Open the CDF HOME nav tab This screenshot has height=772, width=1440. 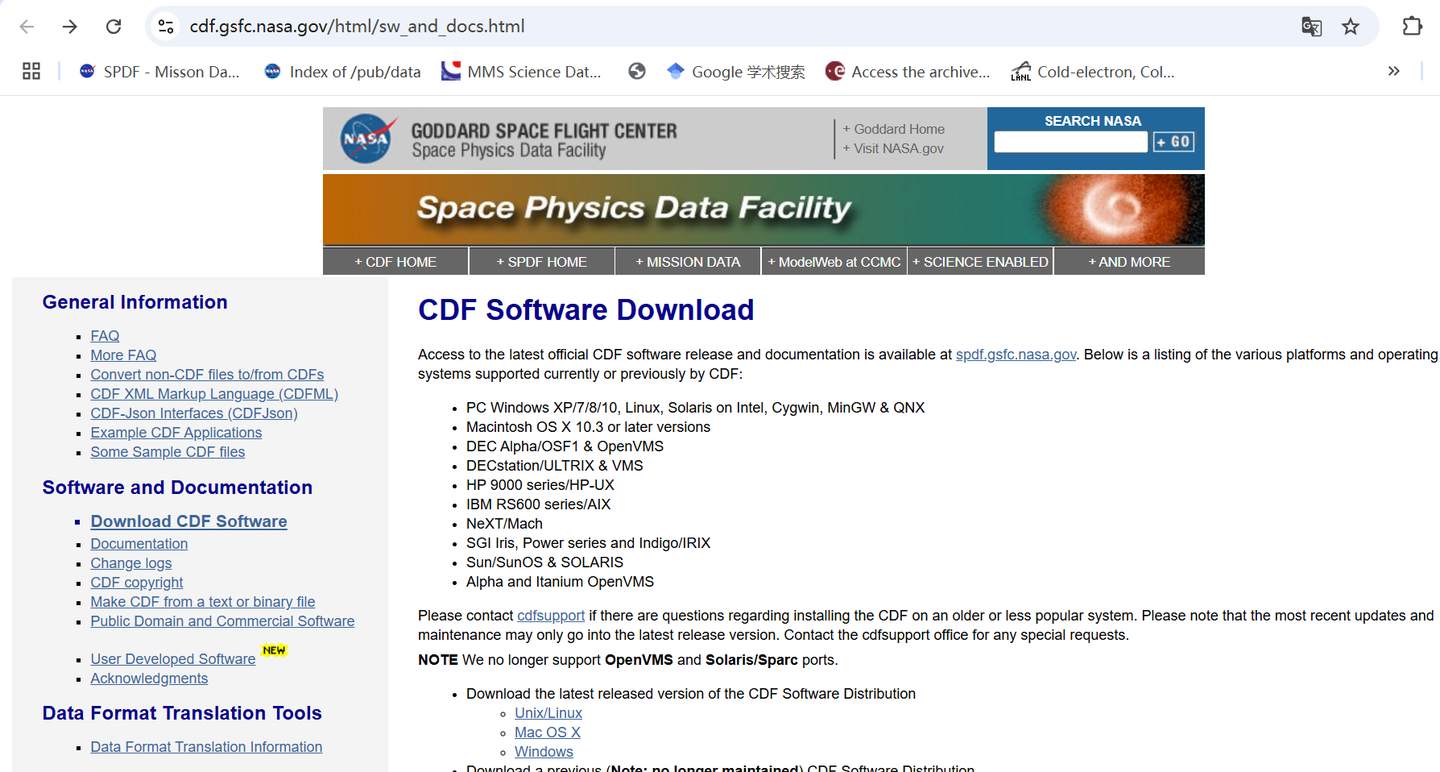[396, 262]
